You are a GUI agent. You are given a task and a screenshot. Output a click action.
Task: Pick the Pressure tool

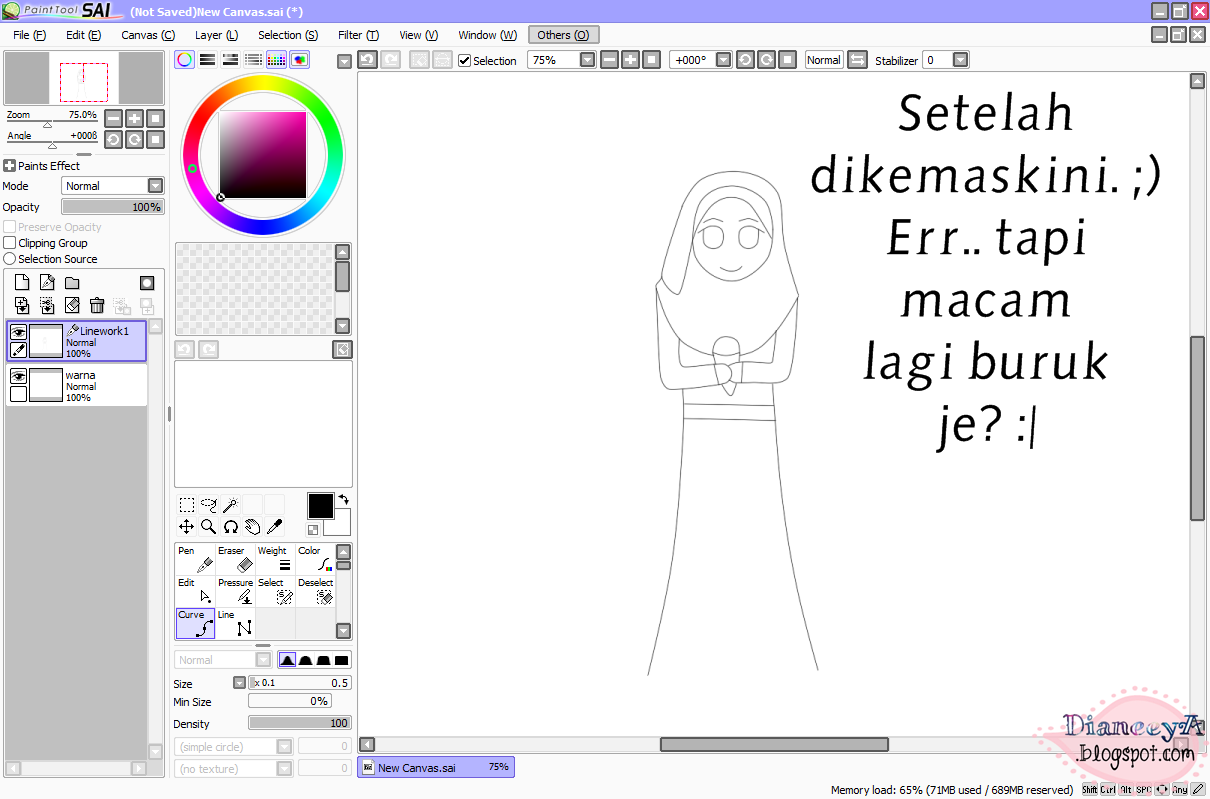pos(235,591)
